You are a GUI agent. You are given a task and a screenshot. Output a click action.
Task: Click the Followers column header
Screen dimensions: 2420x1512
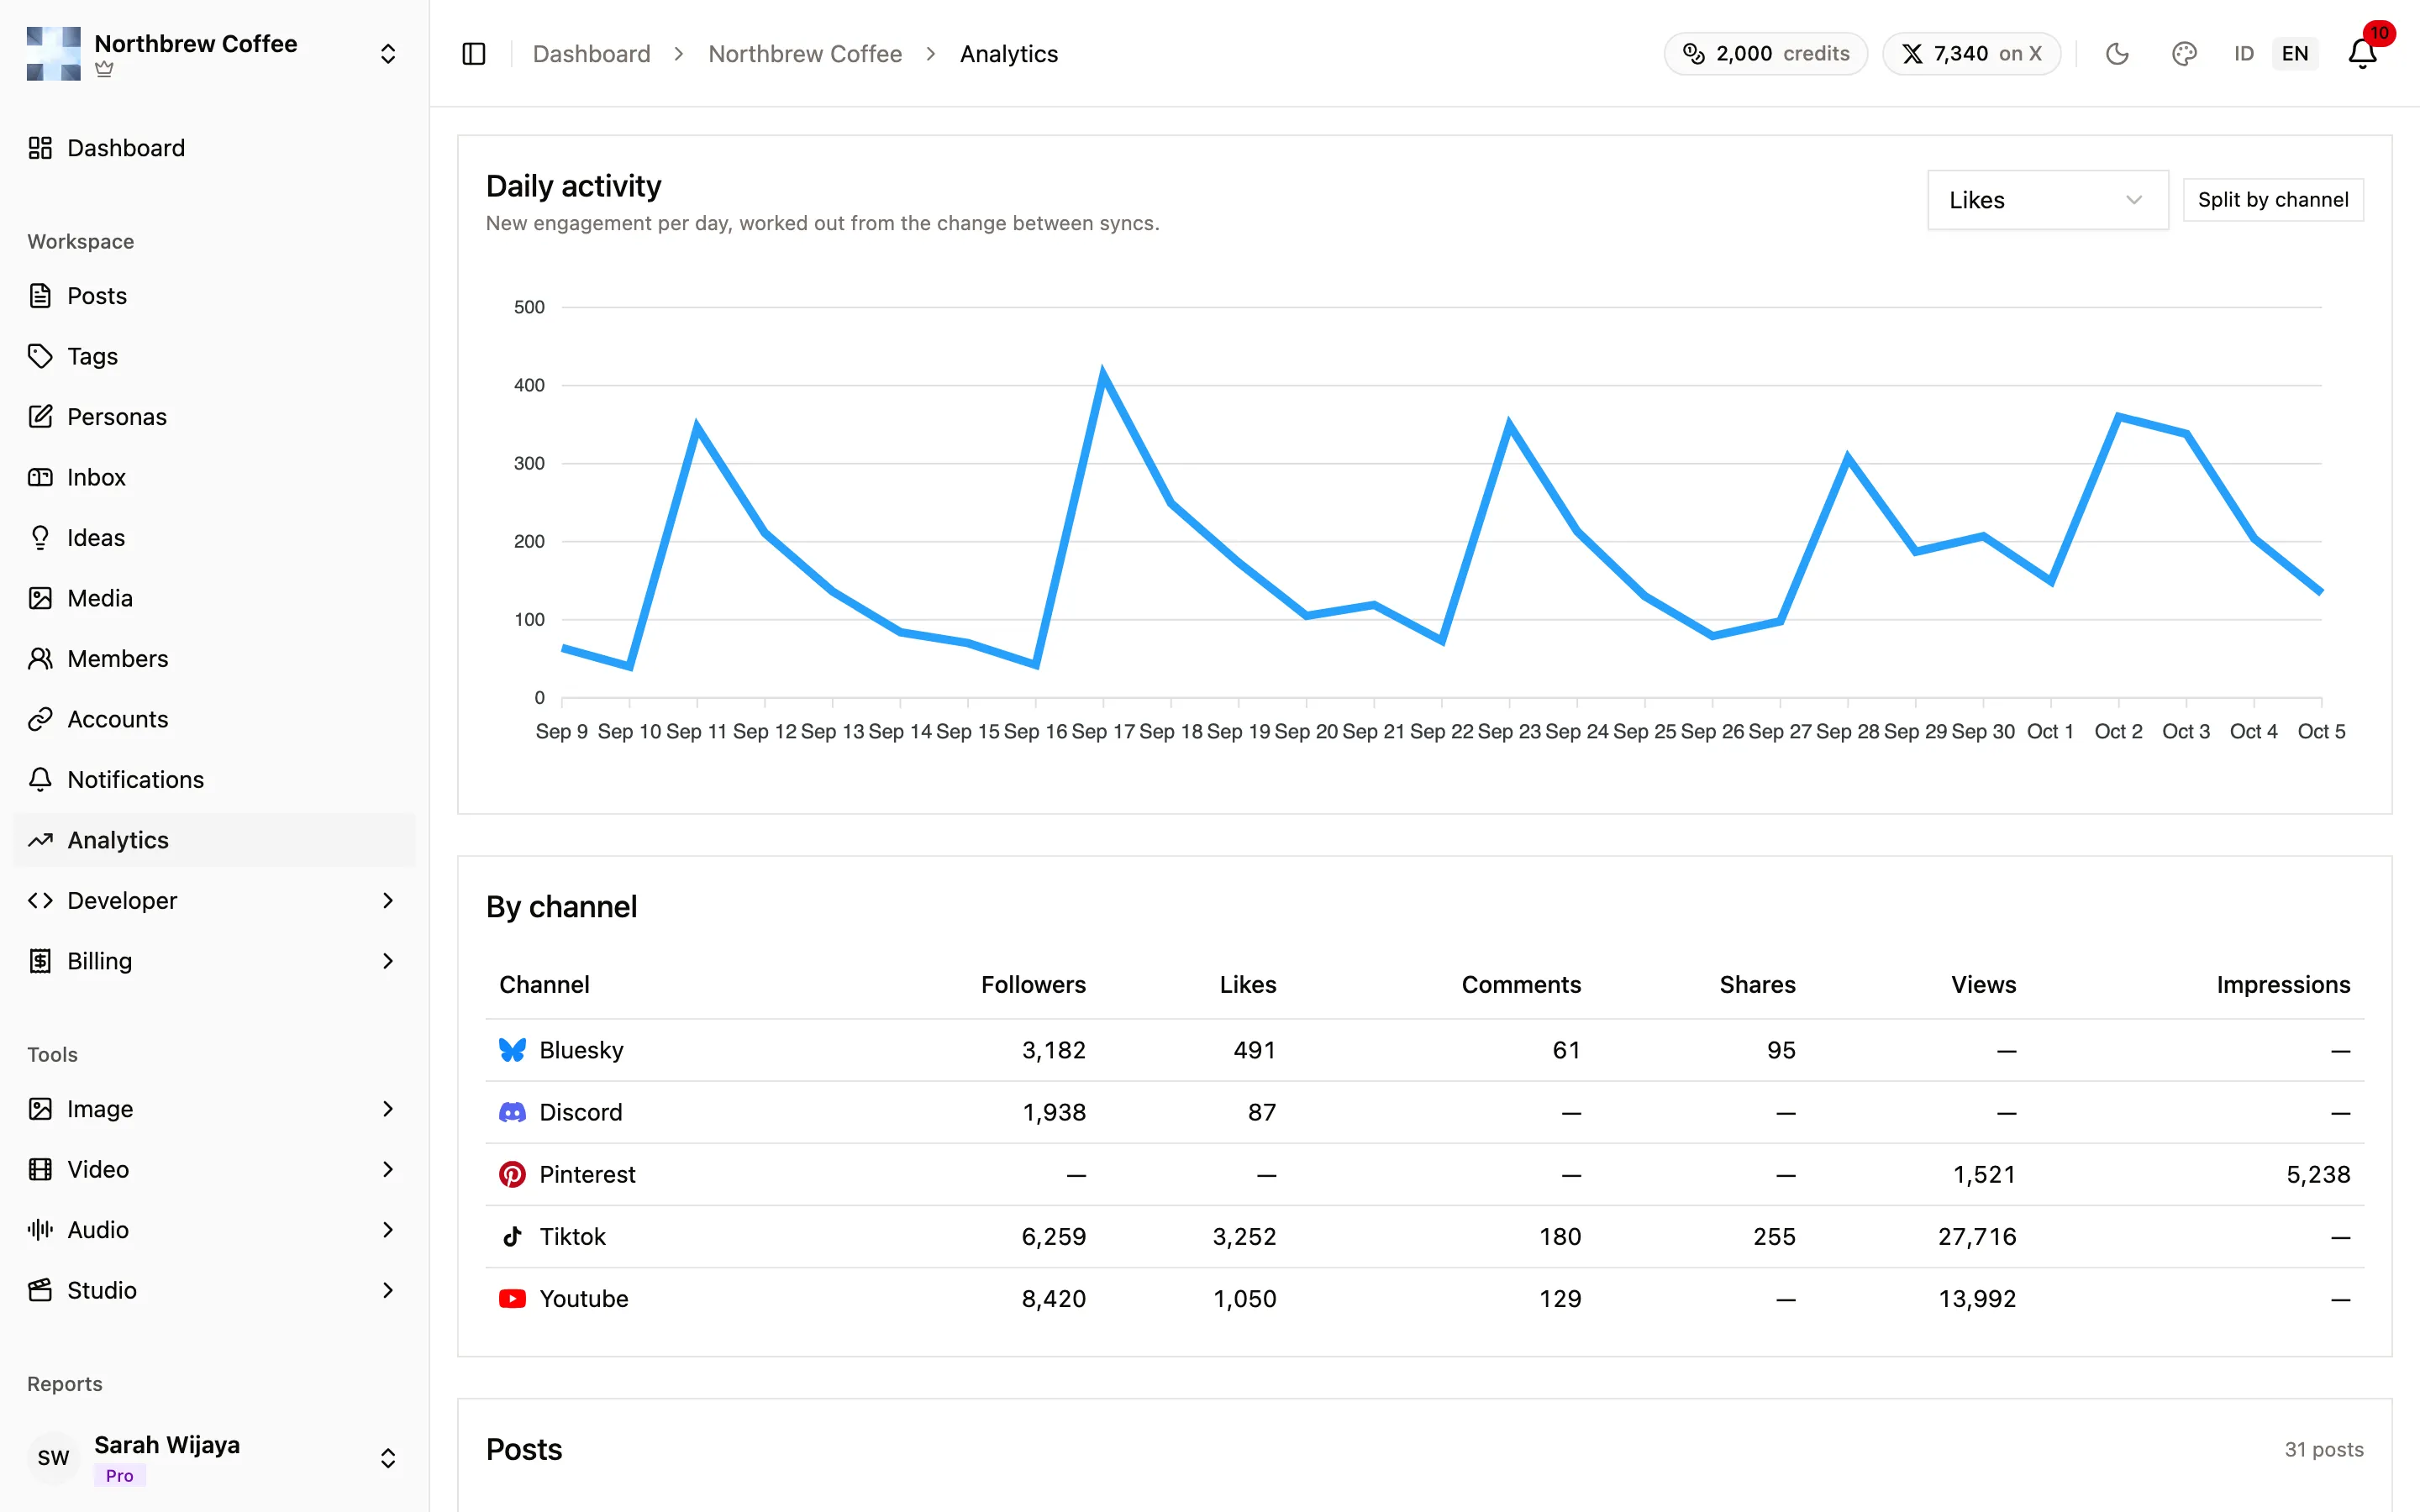1033,985
